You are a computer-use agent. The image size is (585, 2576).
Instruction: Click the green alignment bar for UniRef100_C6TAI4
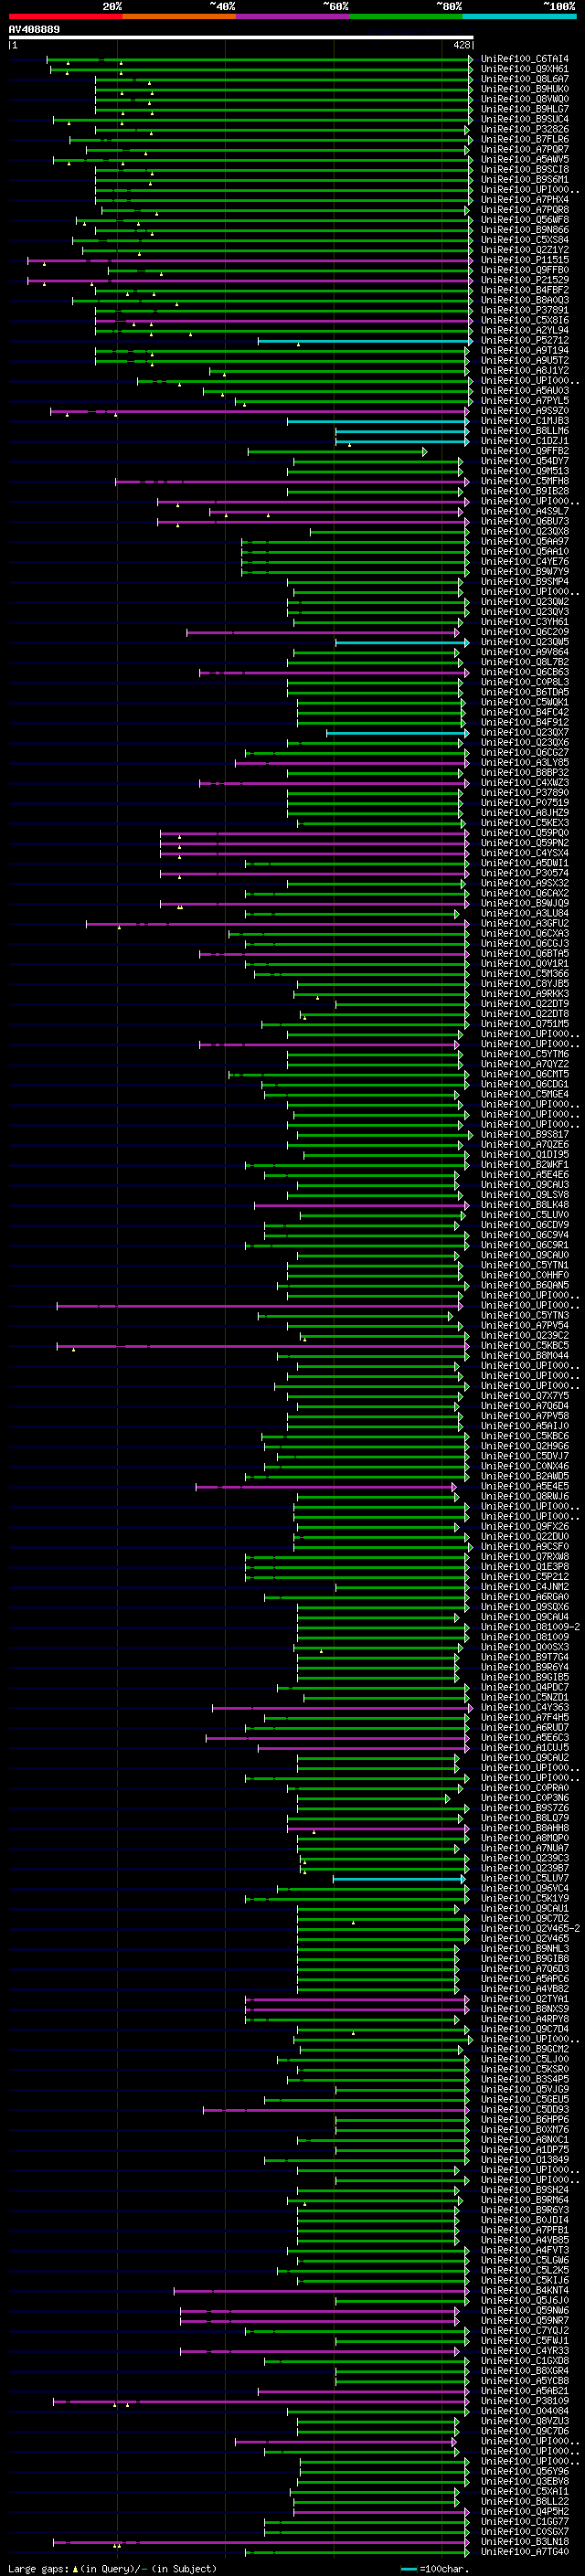tap(259, 60)
